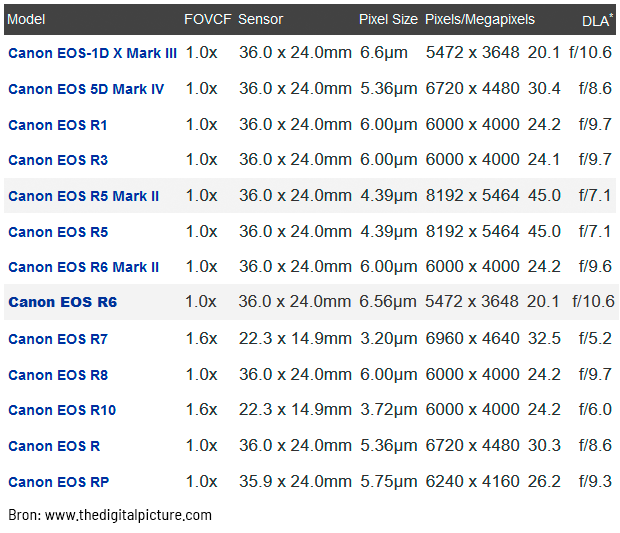Click the Canon EOS 5D Mark IV link
Image resolution: width=620 pixels, height=533 pixels.
[x=86, y=89]
